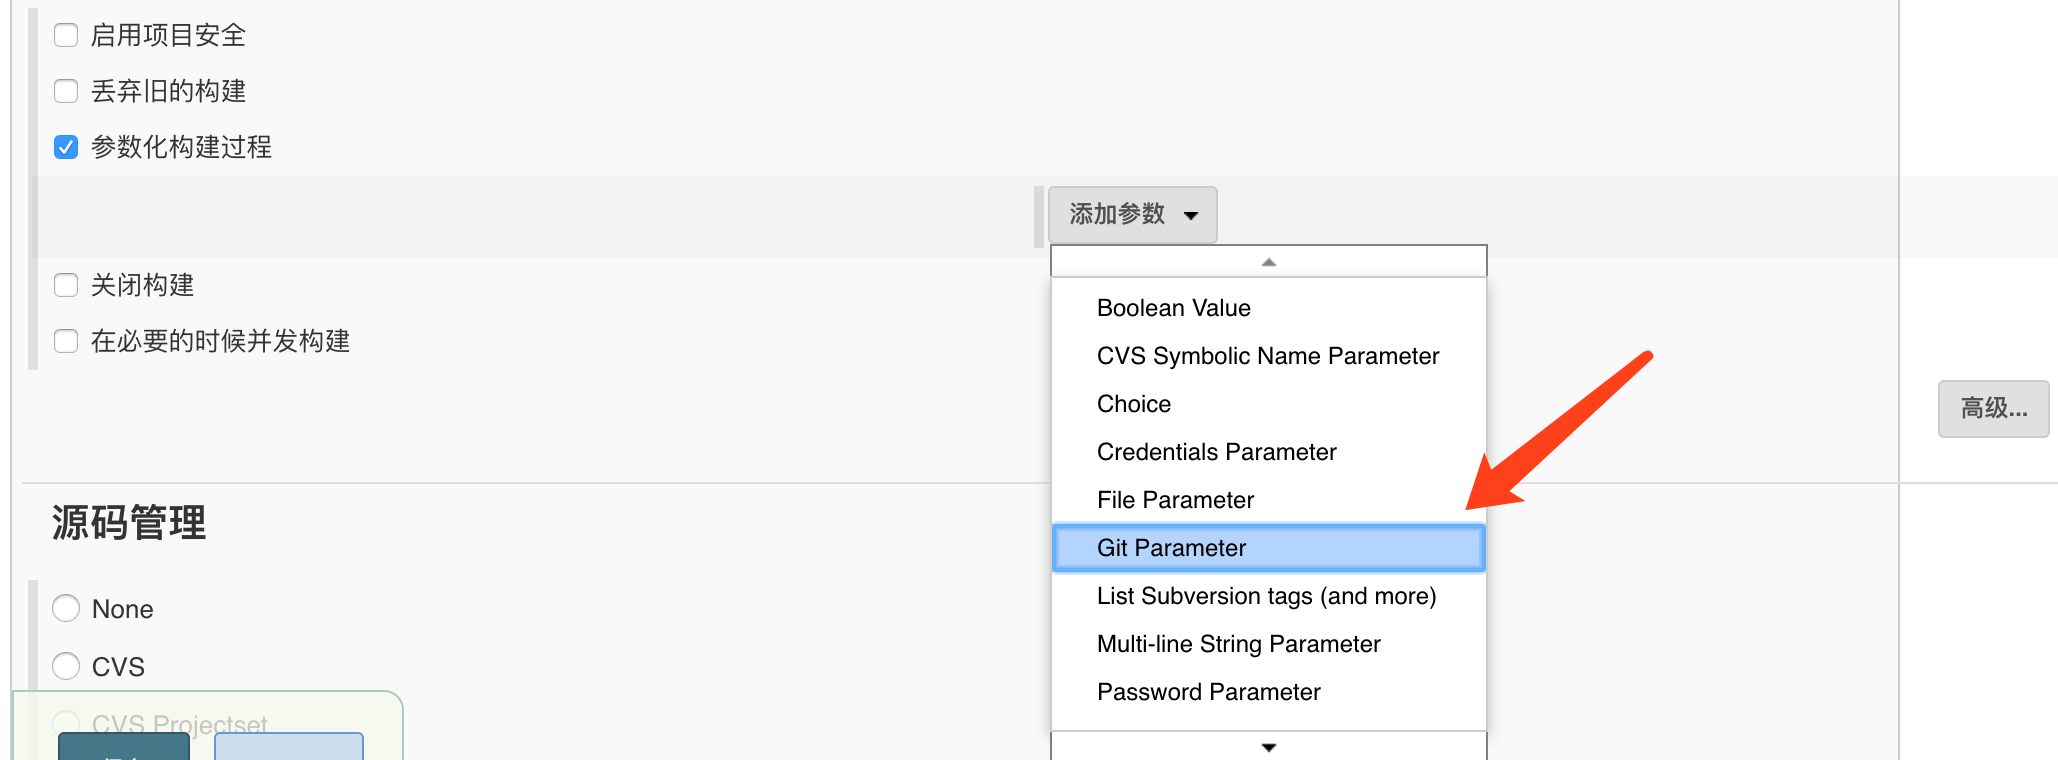Click the 高级... advanced button

1993,409
